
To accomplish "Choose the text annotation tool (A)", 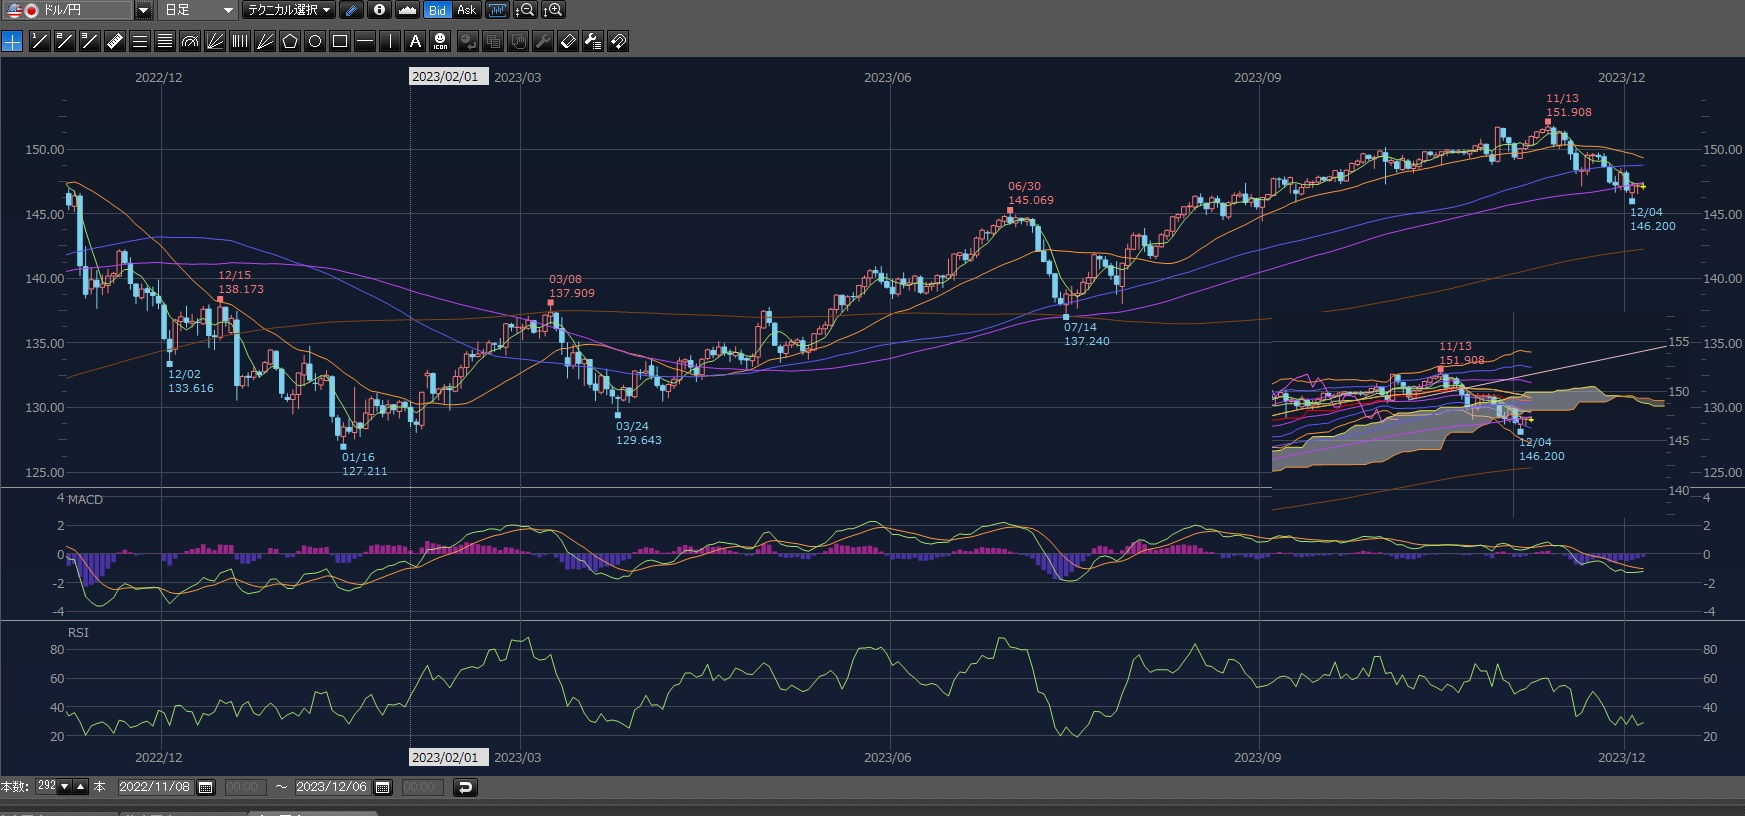I will [415, 41].
